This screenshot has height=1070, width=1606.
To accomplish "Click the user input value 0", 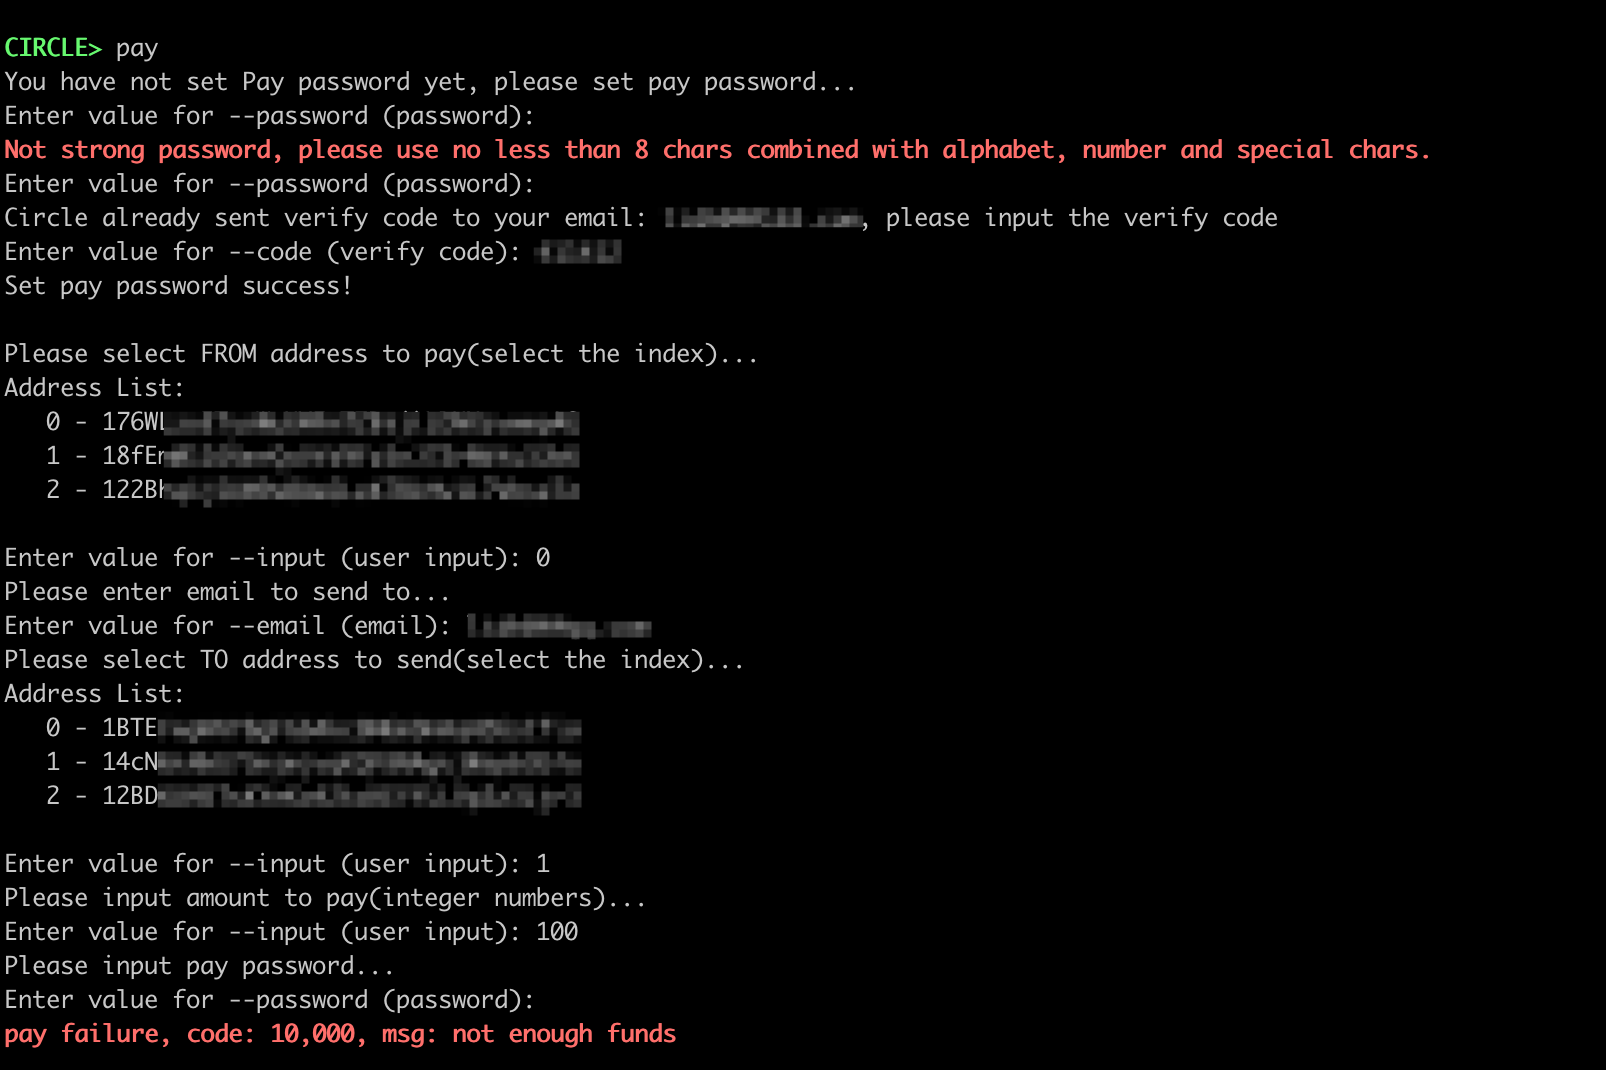I will pos(543,558).
